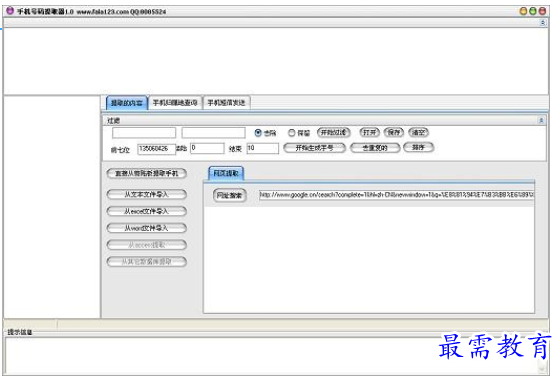Viewport: 560px width, 378px height.
Task: Click the 结束 field containing 10
Action: coord(262,148)
